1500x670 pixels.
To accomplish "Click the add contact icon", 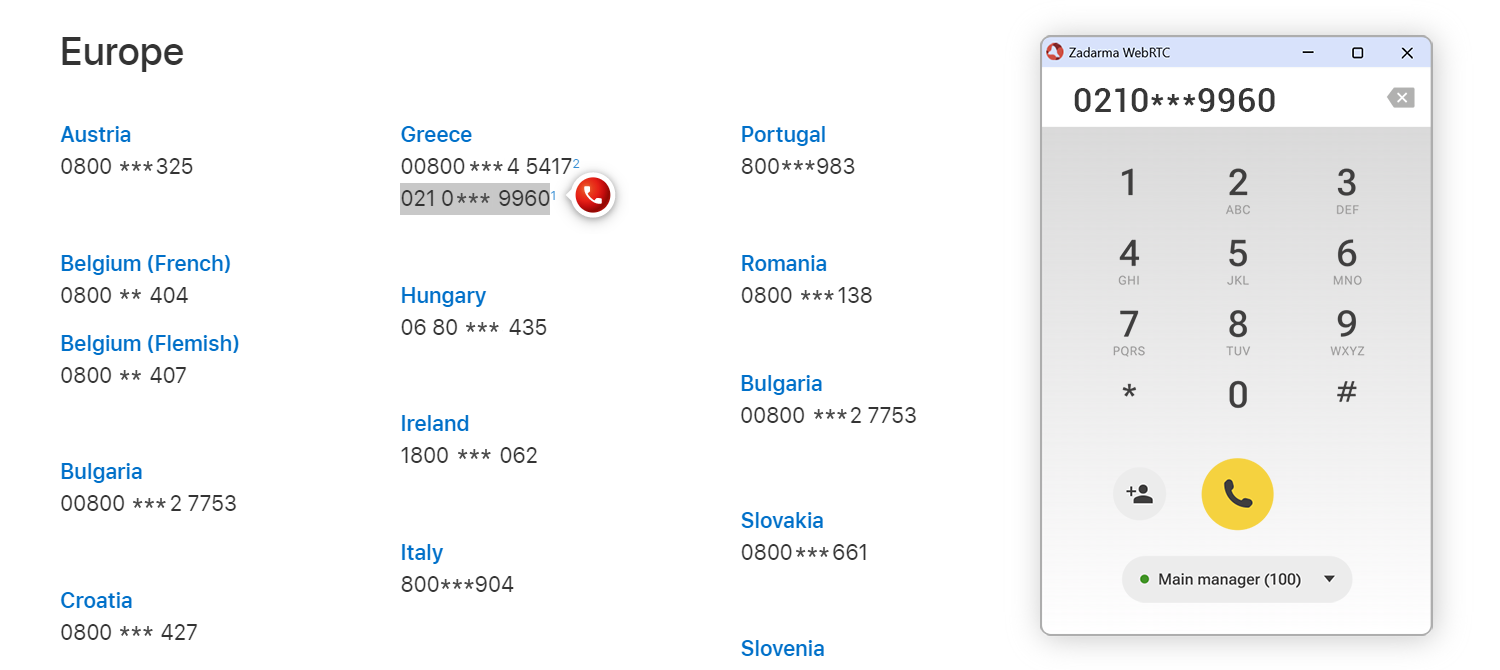I will click(x=1139, y=494).
